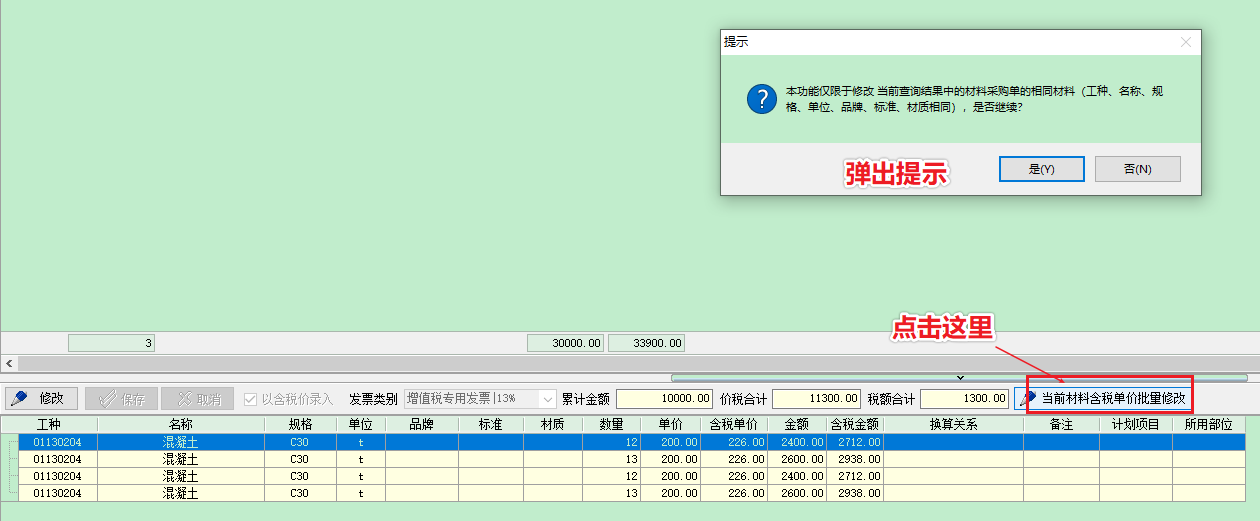This screenshot has width=1260, height=521.
Task: Click the 含税单价 column header
Action: tap(733, 424)
